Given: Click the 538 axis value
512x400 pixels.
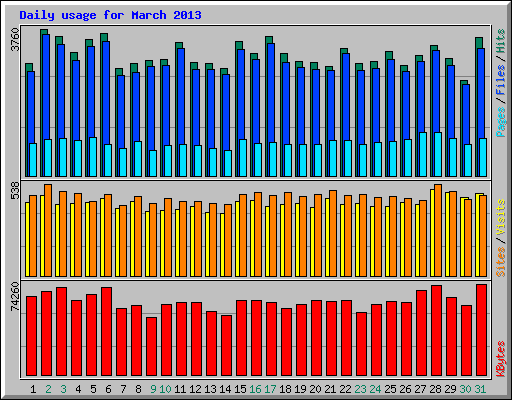Looking at the screenshot, I should click(x=15, y=190).
